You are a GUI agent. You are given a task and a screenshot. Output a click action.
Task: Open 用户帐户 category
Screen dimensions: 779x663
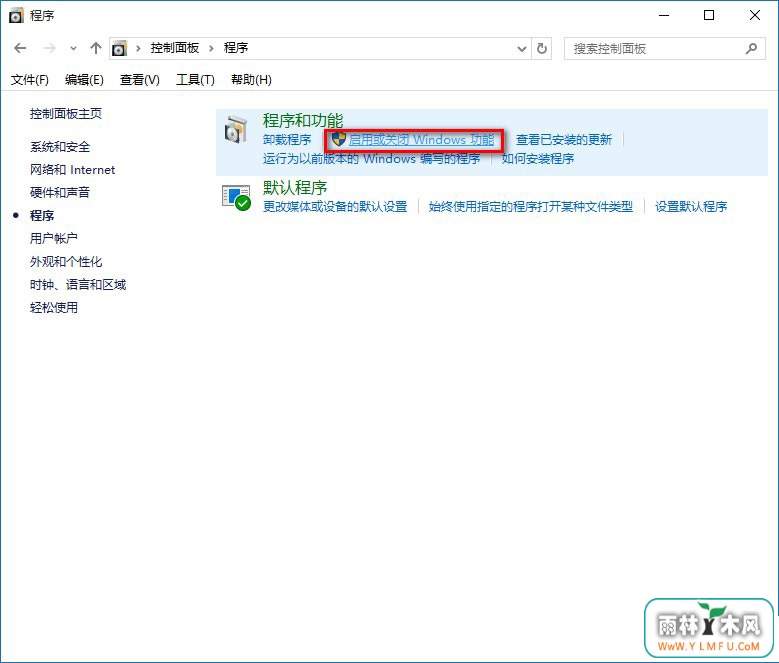(x=54, y=238)
